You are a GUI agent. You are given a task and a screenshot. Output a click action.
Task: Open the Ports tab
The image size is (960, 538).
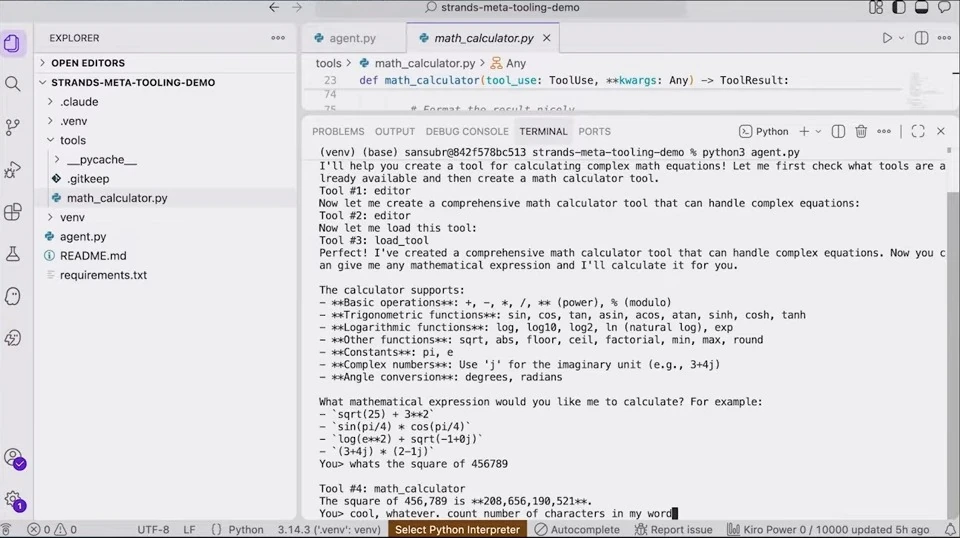click(594, 132)
